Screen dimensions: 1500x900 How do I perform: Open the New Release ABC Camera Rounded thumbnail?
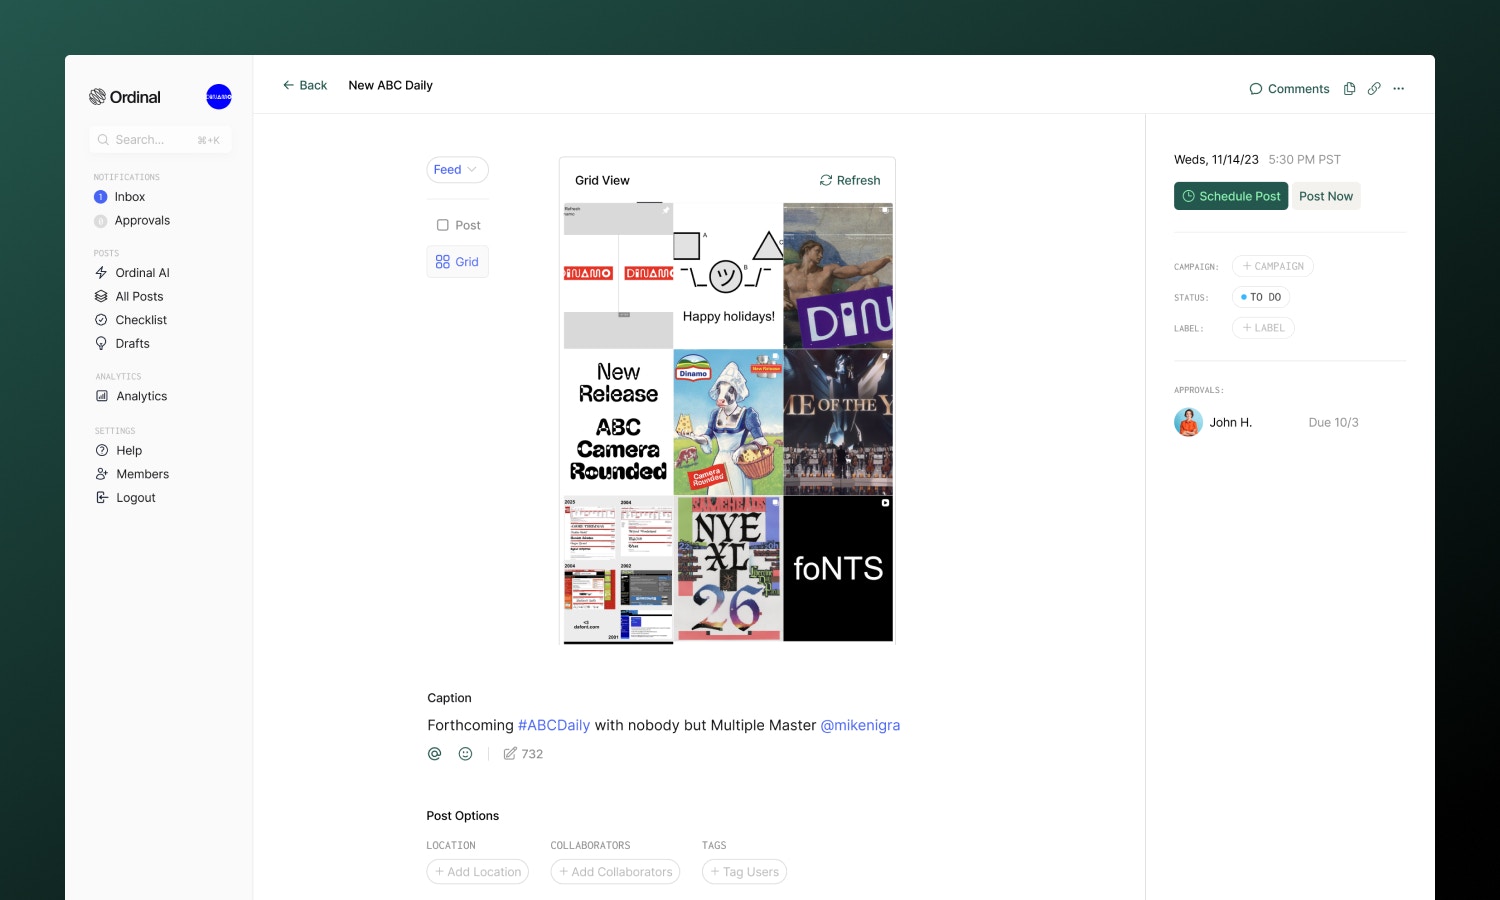[x=618, y=422]
